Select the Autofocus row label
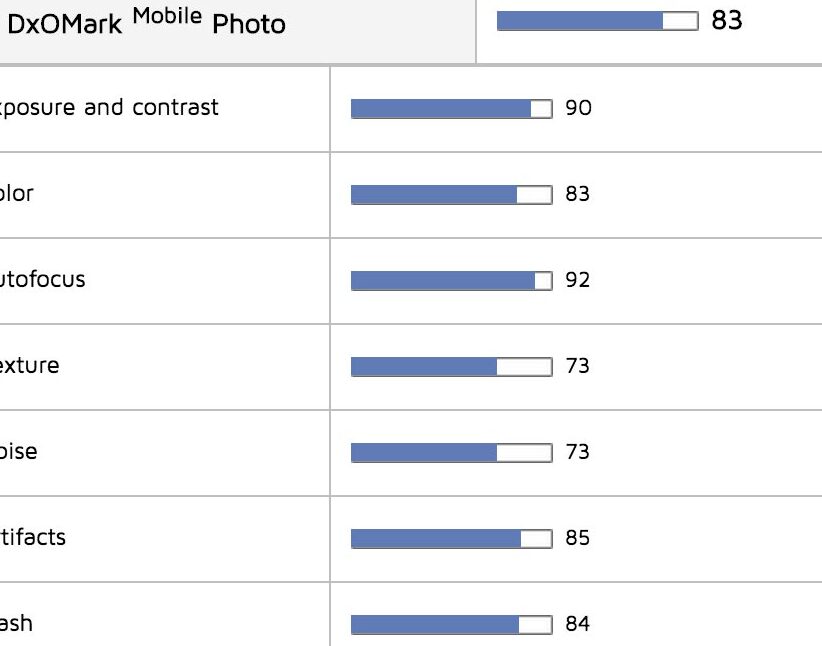 tap(42, 279)
